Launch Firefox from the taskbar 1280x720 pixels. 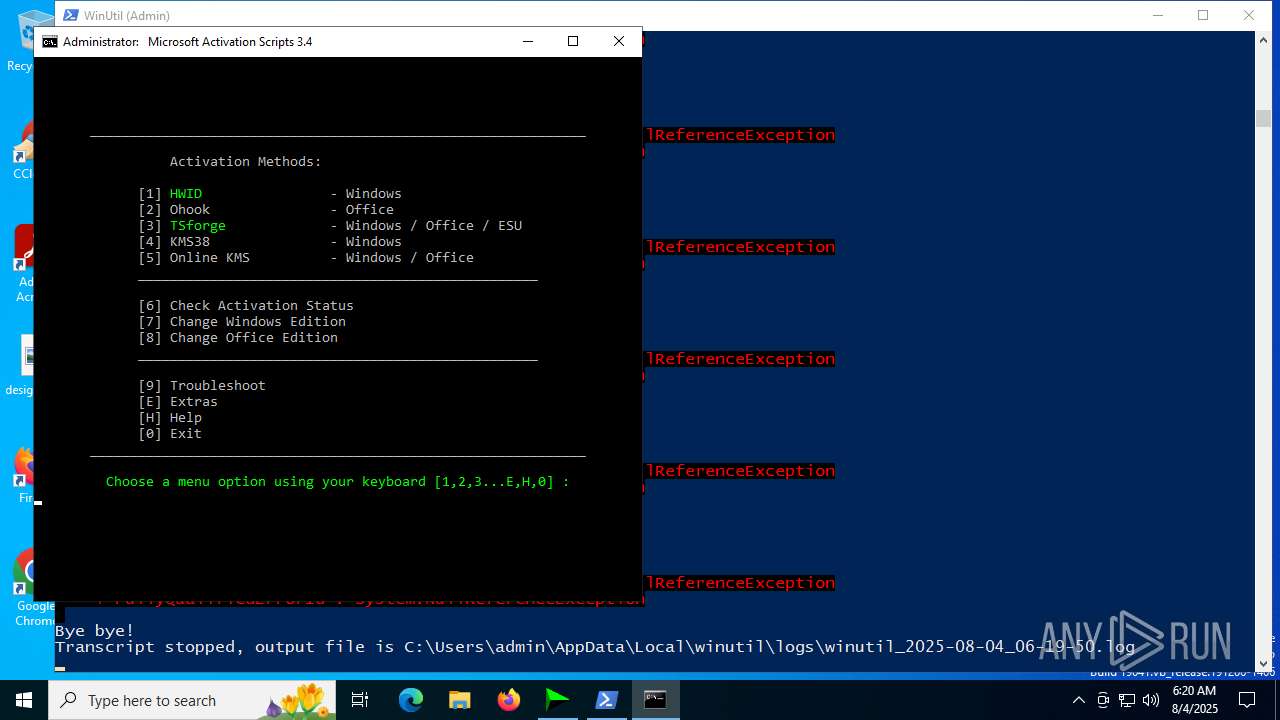coord(509,700)
